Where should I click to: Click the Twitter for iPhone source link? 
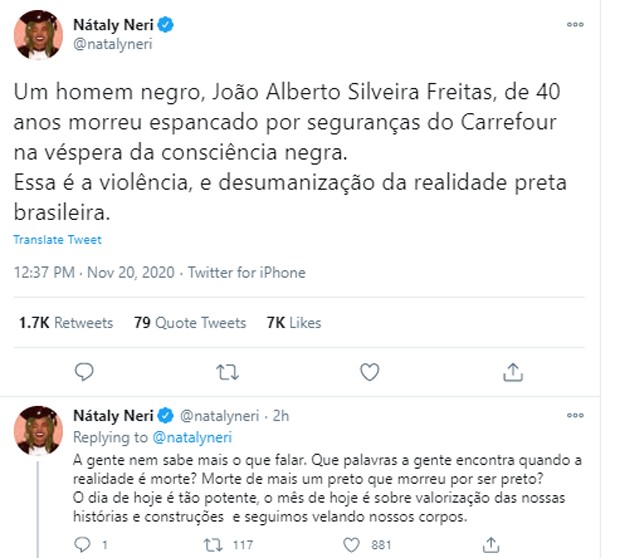coord(247,272)
